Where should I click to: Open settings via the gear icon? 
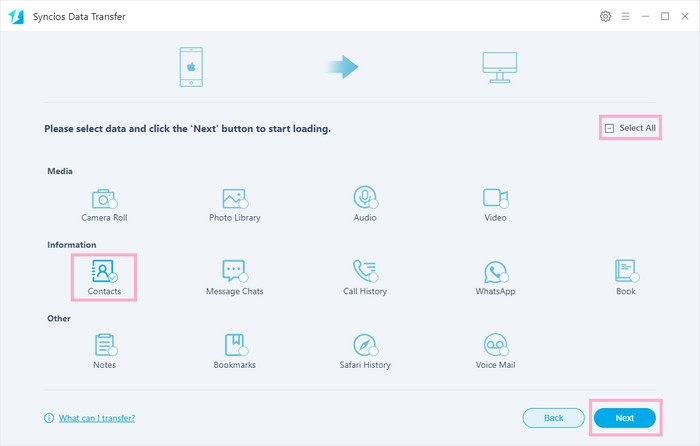[605, 17]
